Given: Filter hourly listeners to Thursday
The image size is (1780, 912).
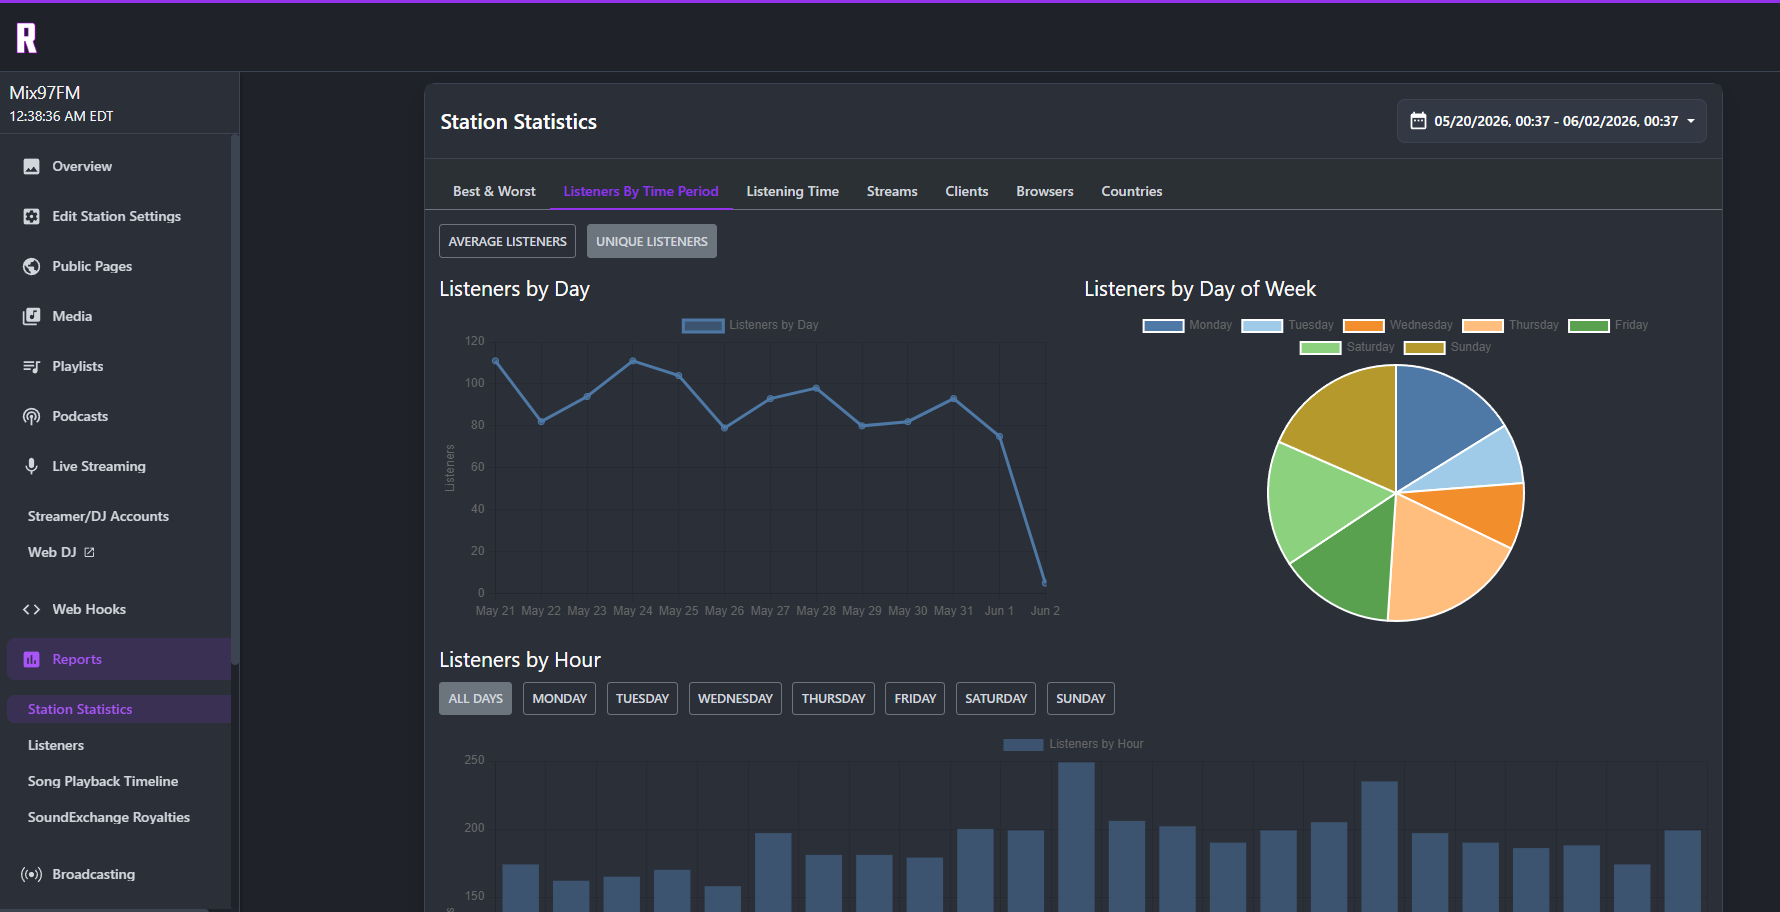Looking at the screenshot, I should pyautogui.click(x=833, y=698).
